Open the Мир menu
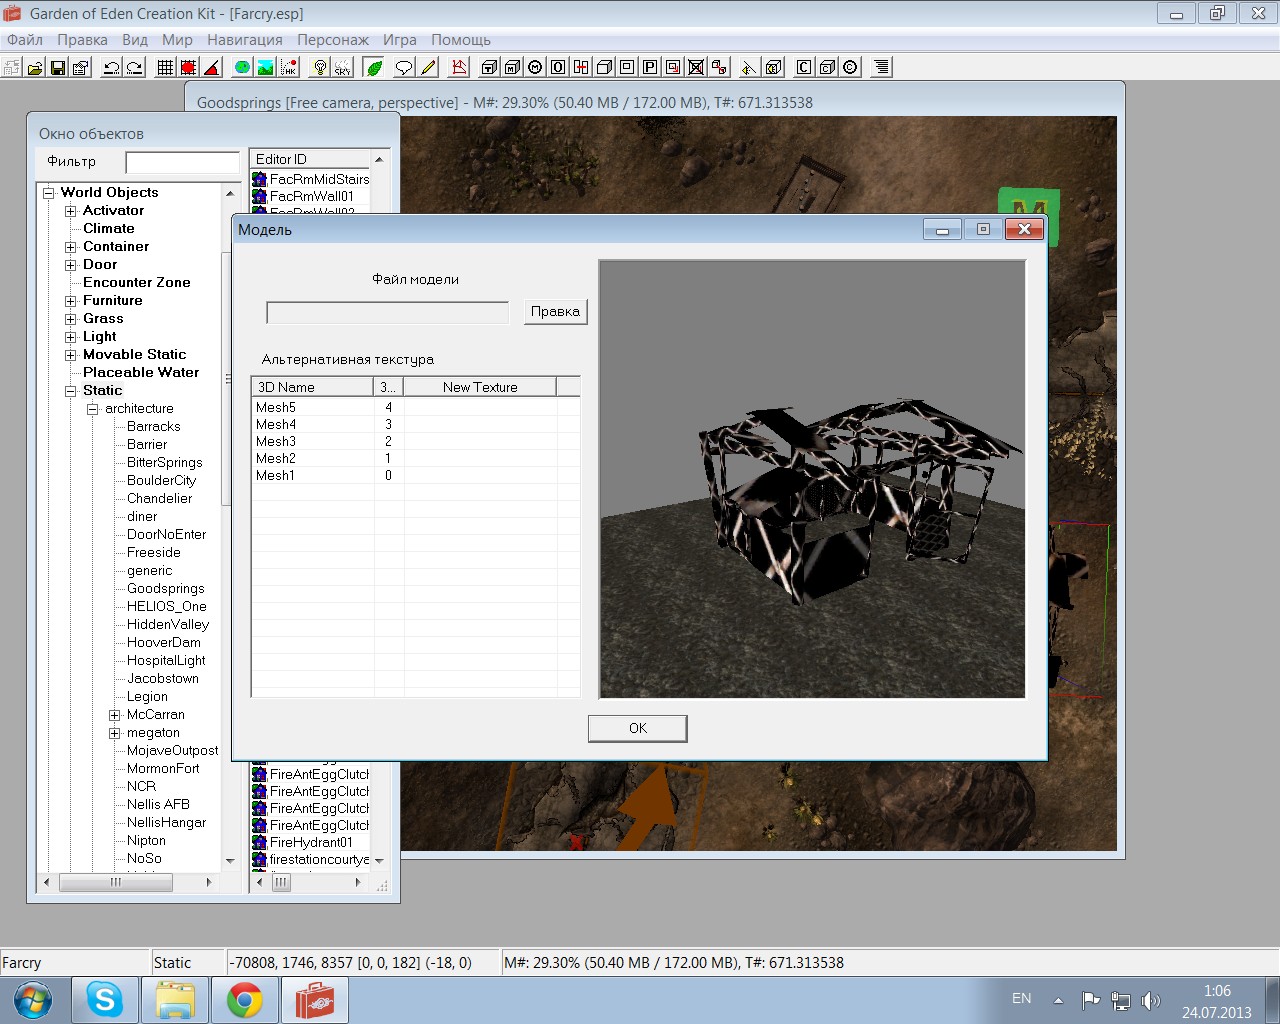 (x=177, y=40)
